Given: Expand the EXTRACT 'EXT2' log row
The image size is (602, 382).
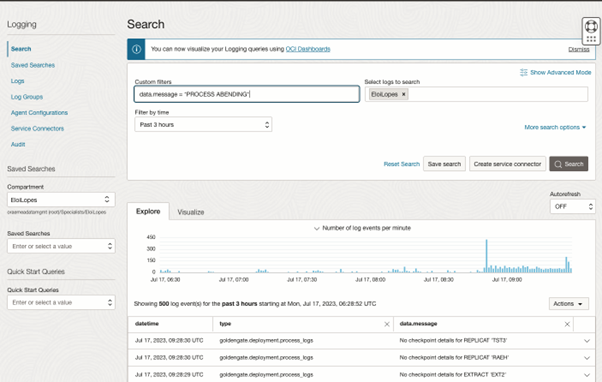Looking at the screenshot, I should (x=587, y=375).
